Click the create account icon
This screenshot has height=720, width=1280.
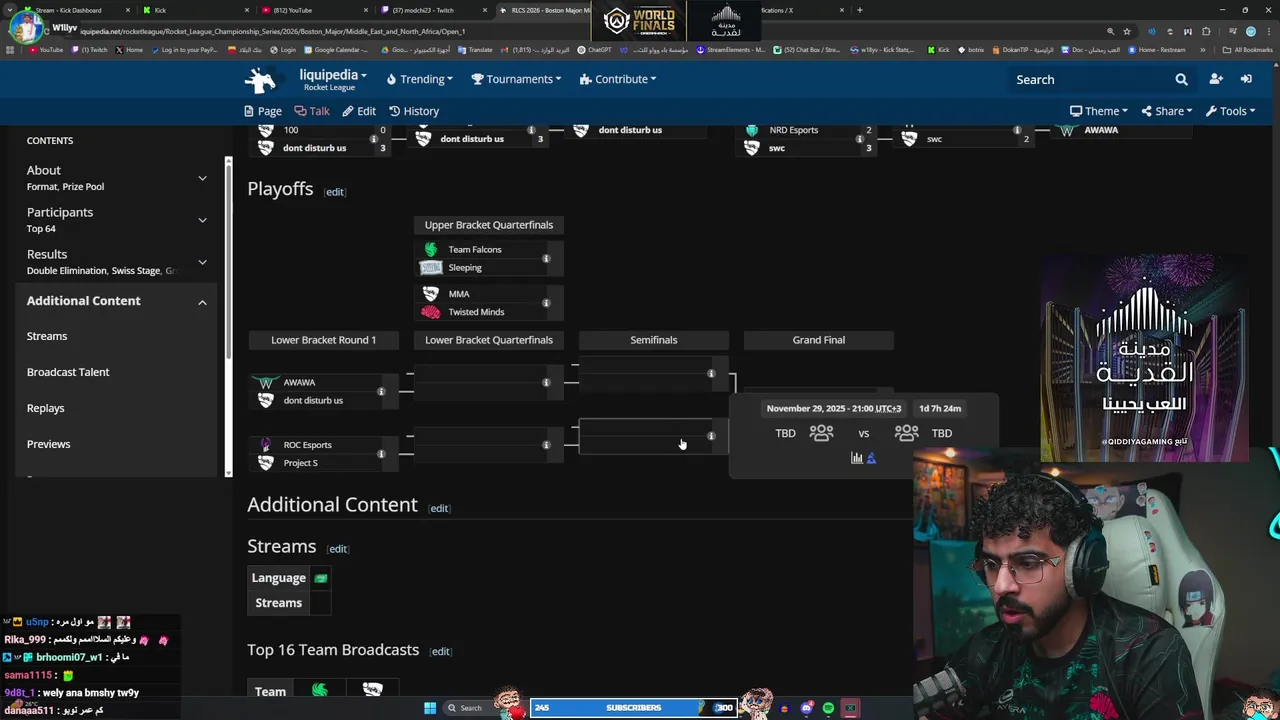(1216, 79)
